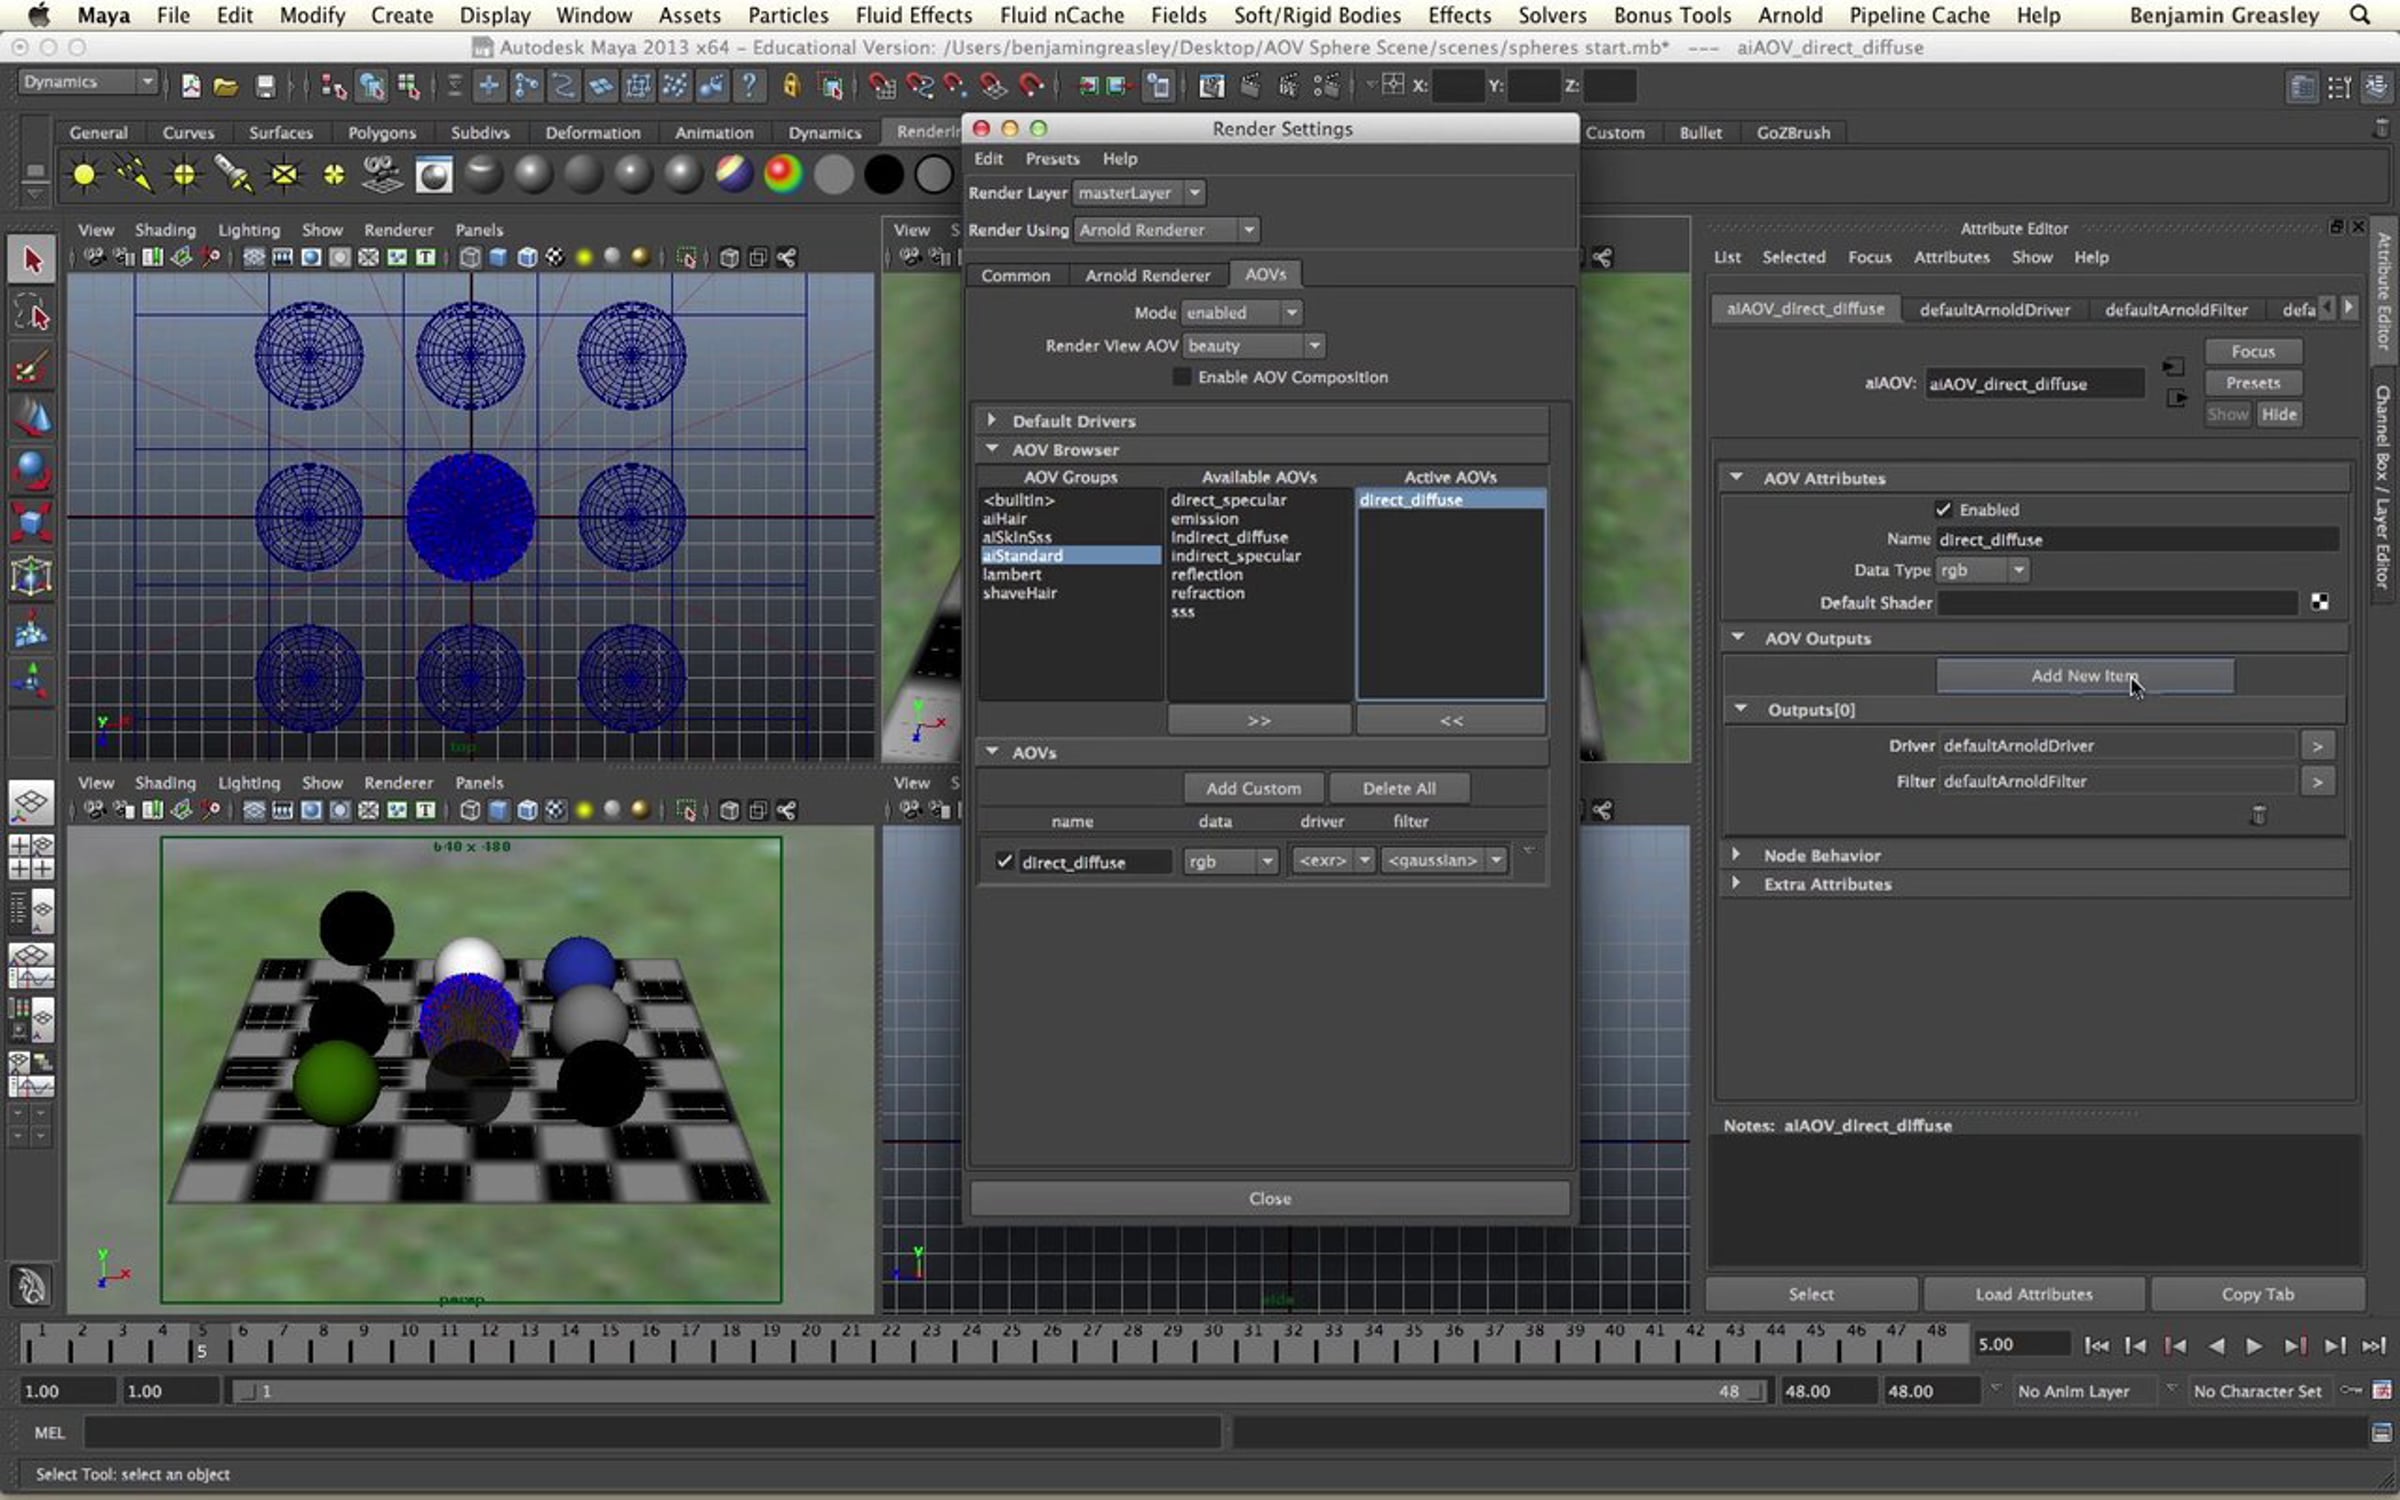Switch to the defaultArnoldDriver tab in Attribute Editor
The image size is (2400, 1500).
click(x=1994, y=310)
